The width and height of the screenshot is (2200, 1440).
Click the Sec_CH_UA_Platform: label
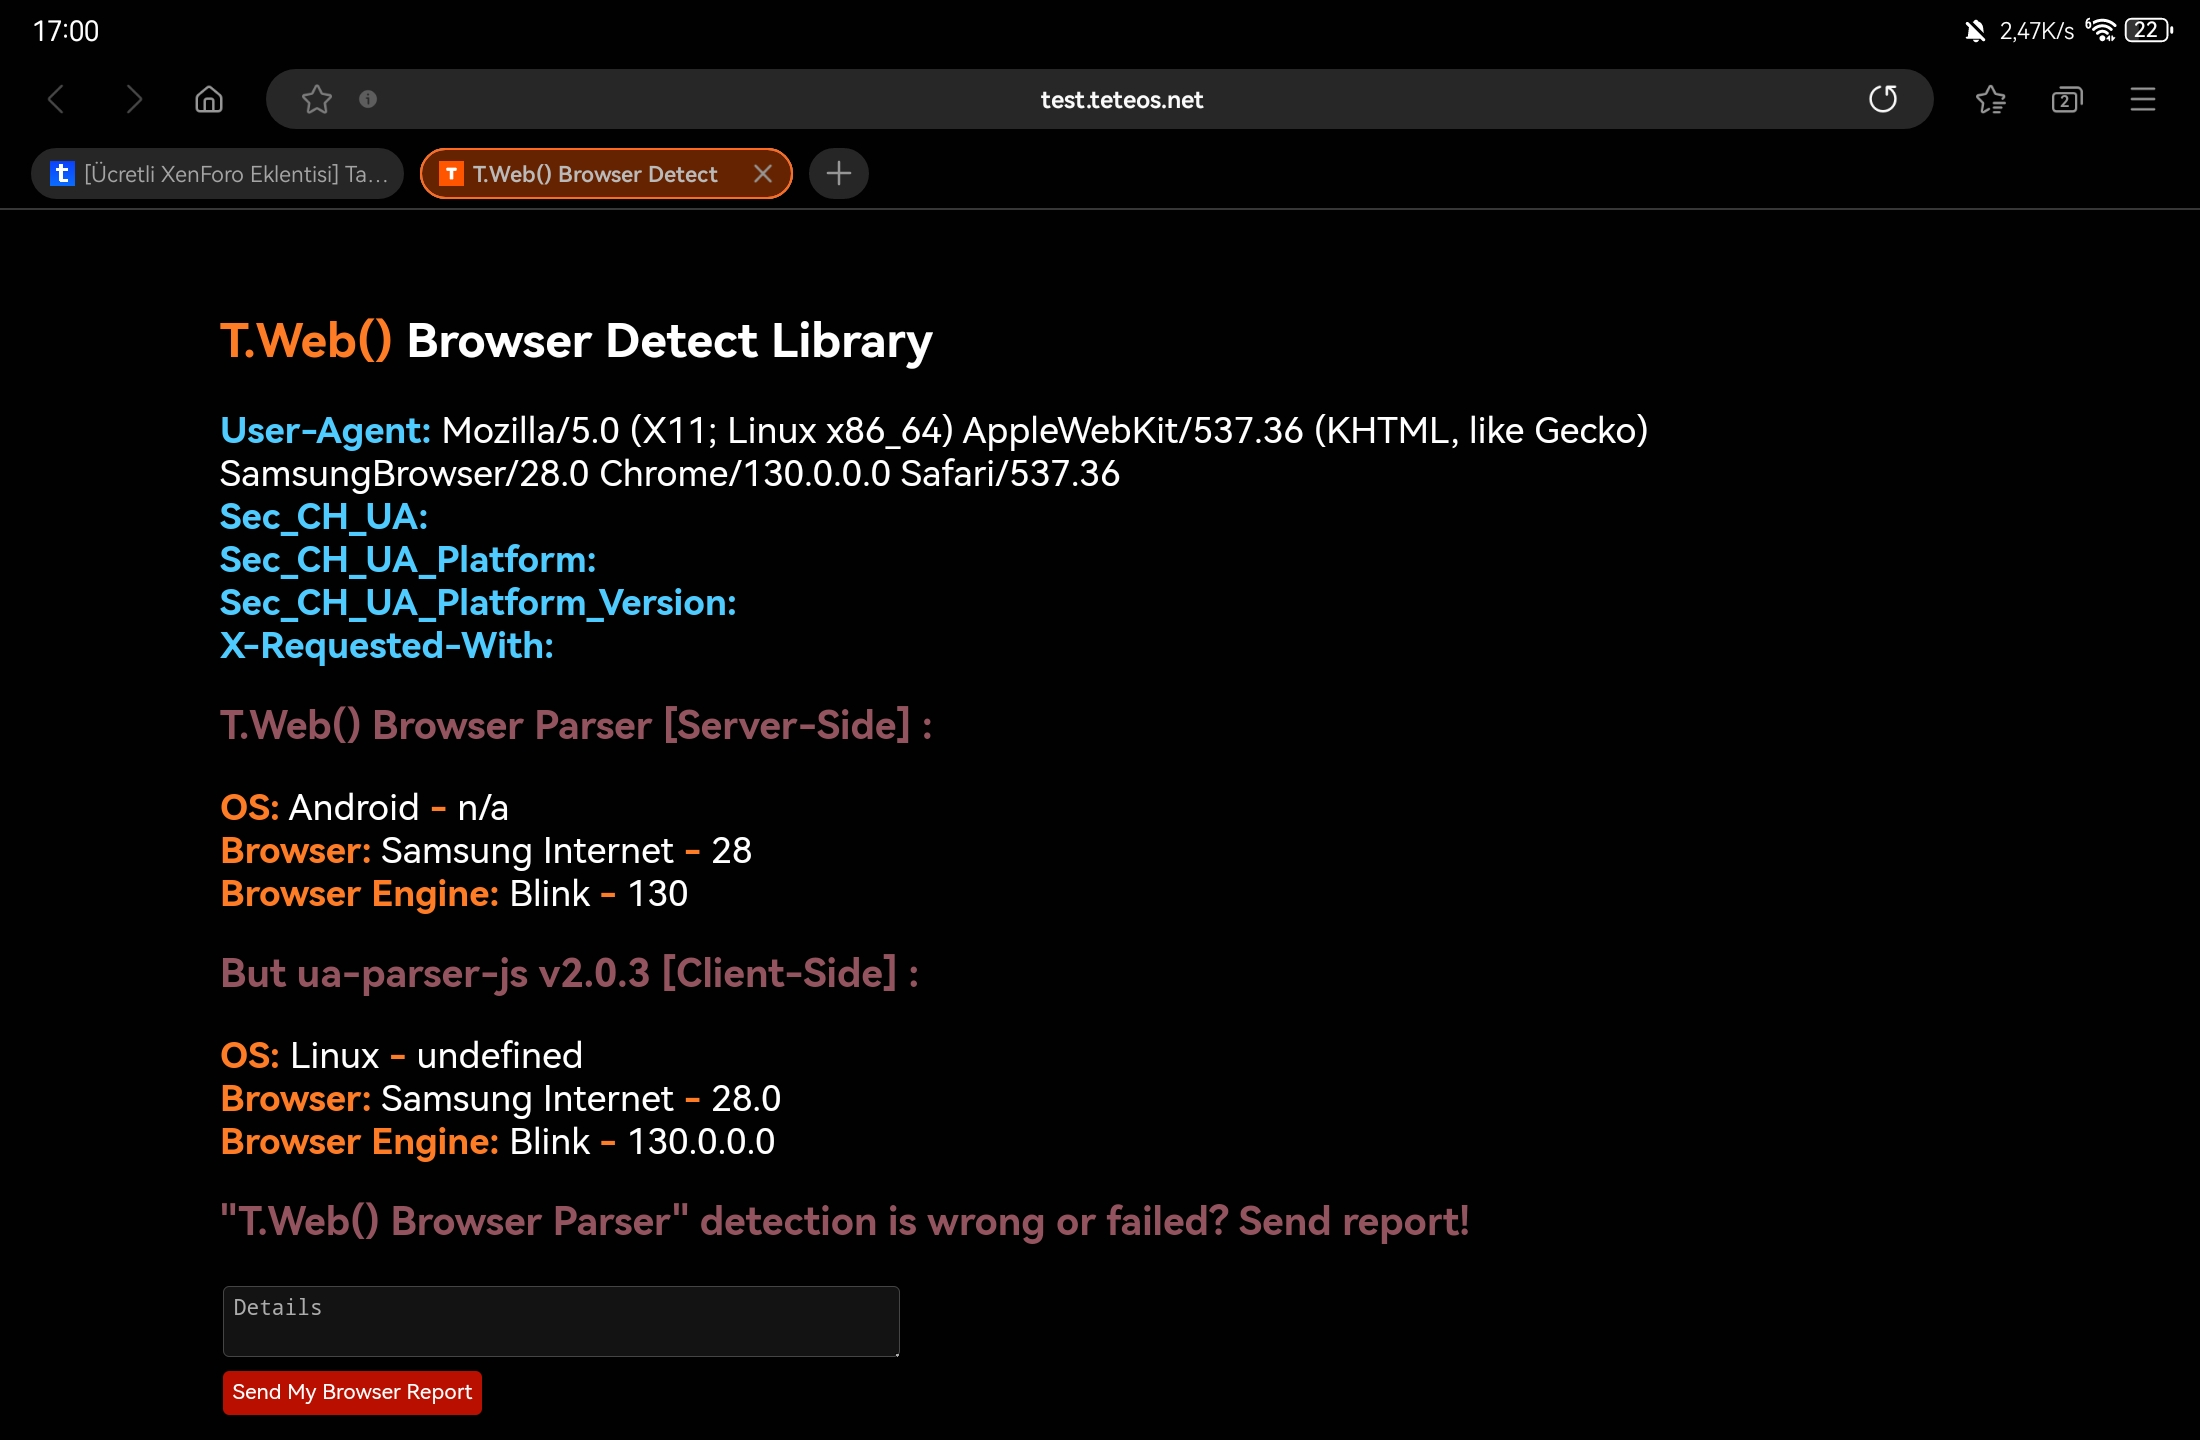pos(408,559)
